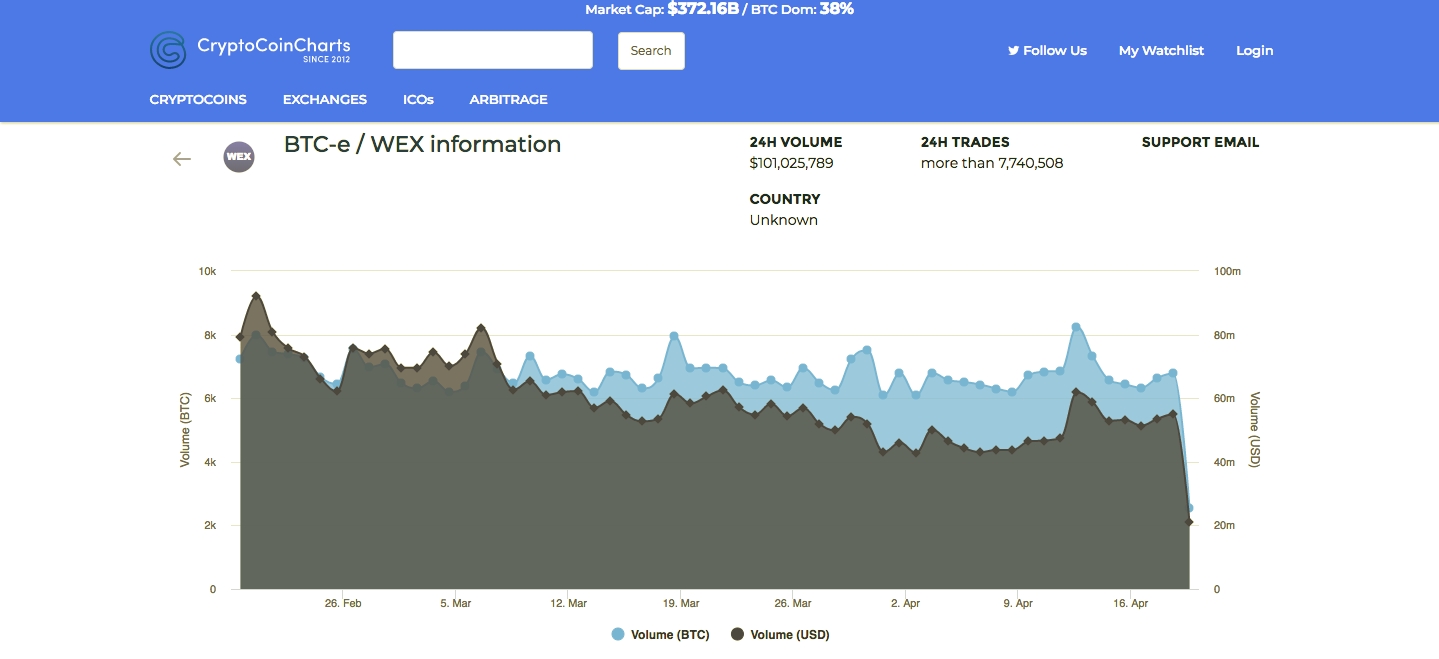Open the ARBITRAGE menu item
Image resolution: width=1439 pixels, height=659 pixels.
coord(508,99)
